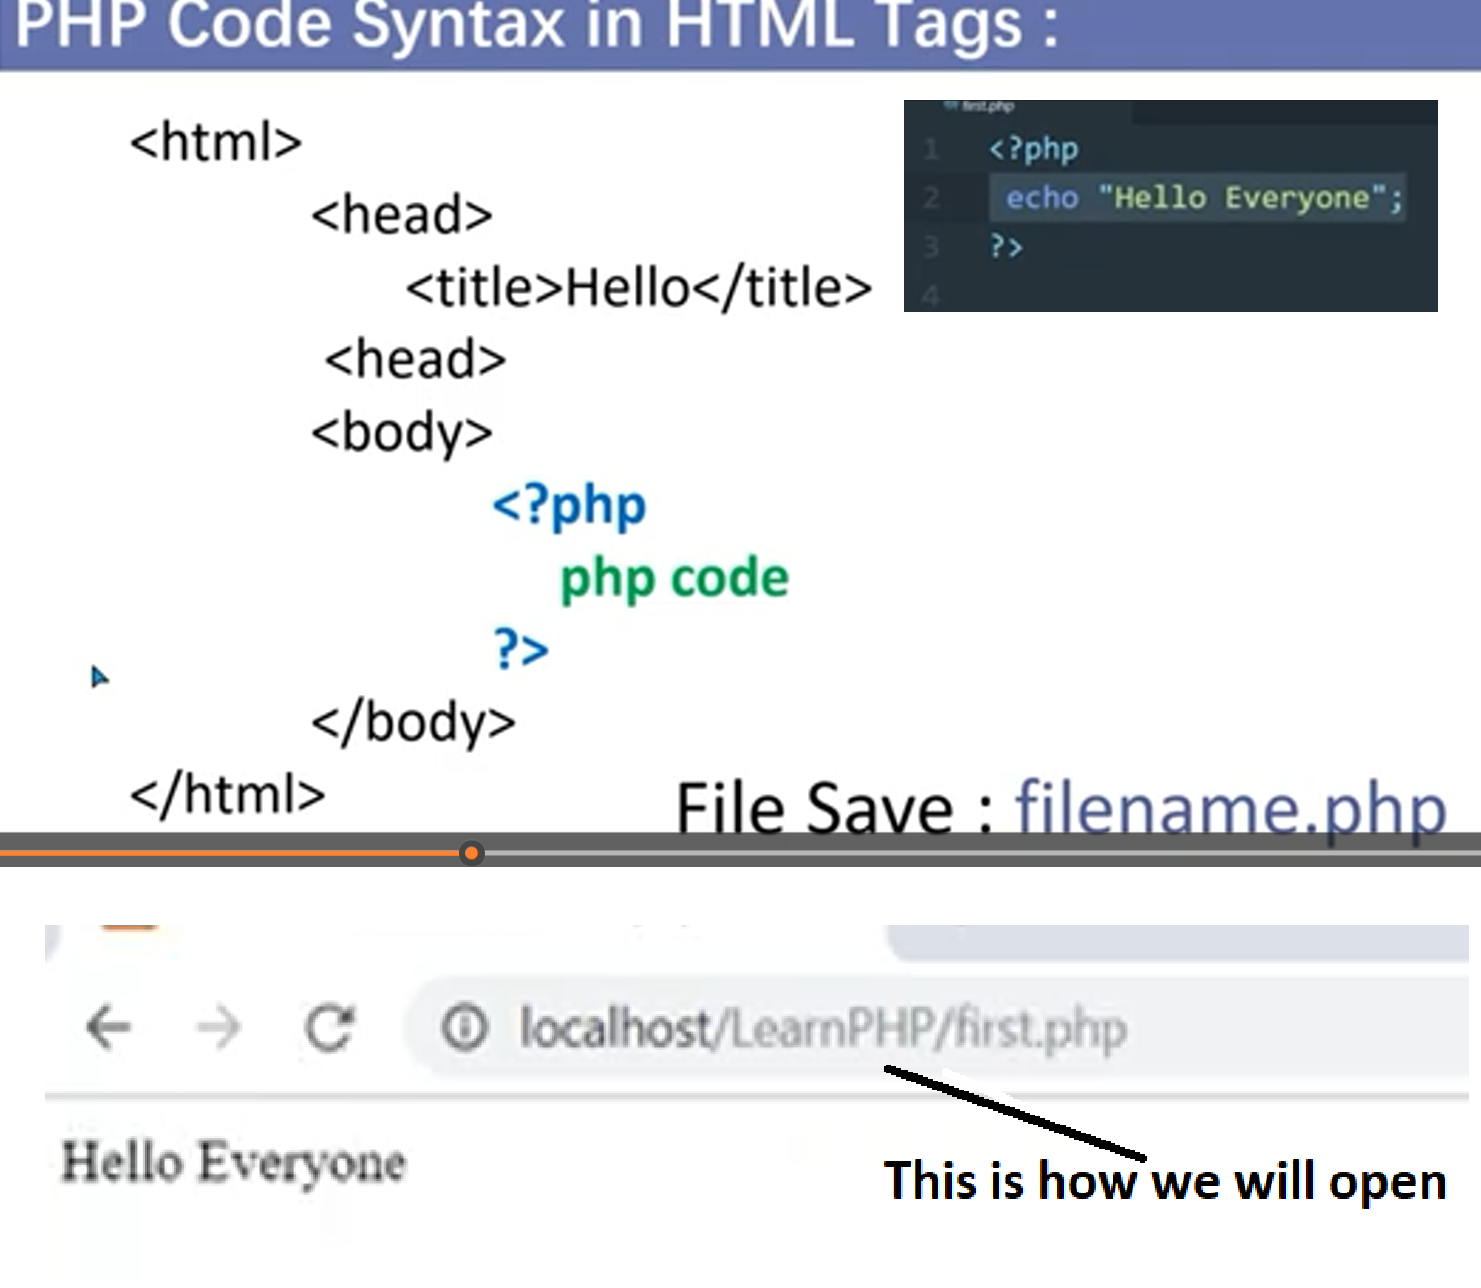Reload the localhost page
The width and height of the screenshot is (1481, 1288).
(x=329, y=1027)
